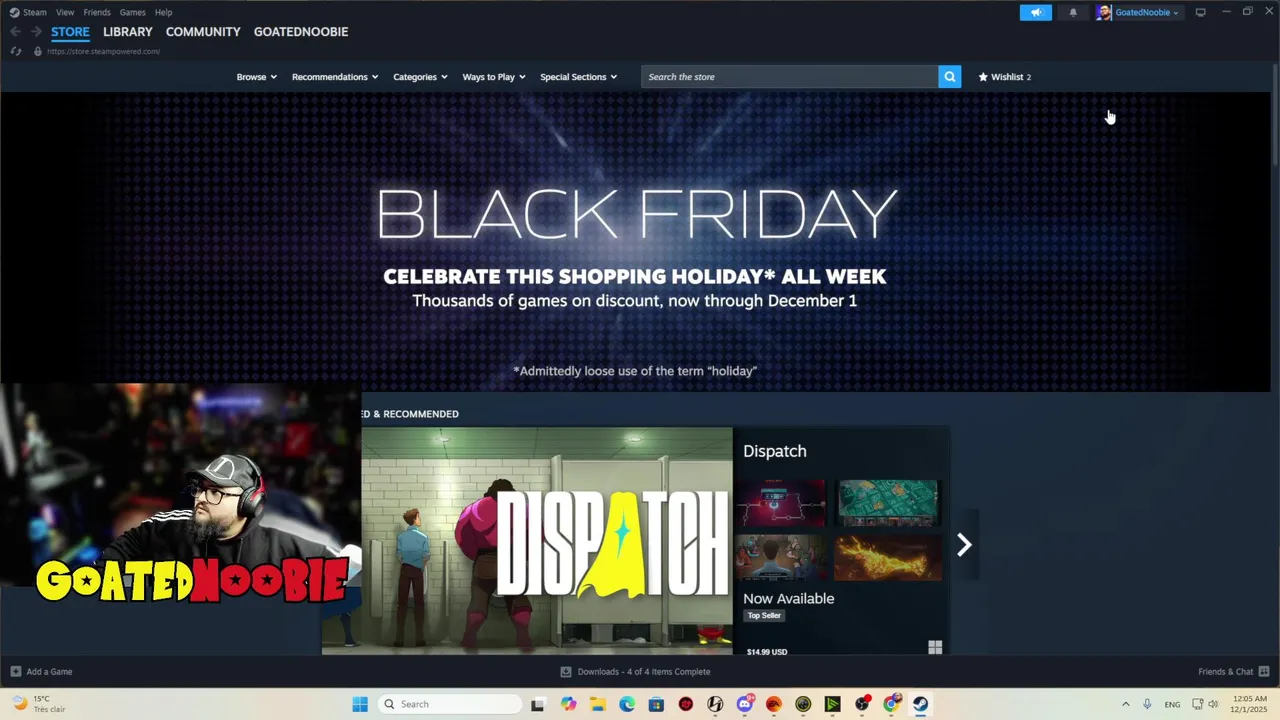Open Friends & Chat icon
The height and width of the screenshot is (720, 1280).
pyautogui.click(x=1264, y=671)
